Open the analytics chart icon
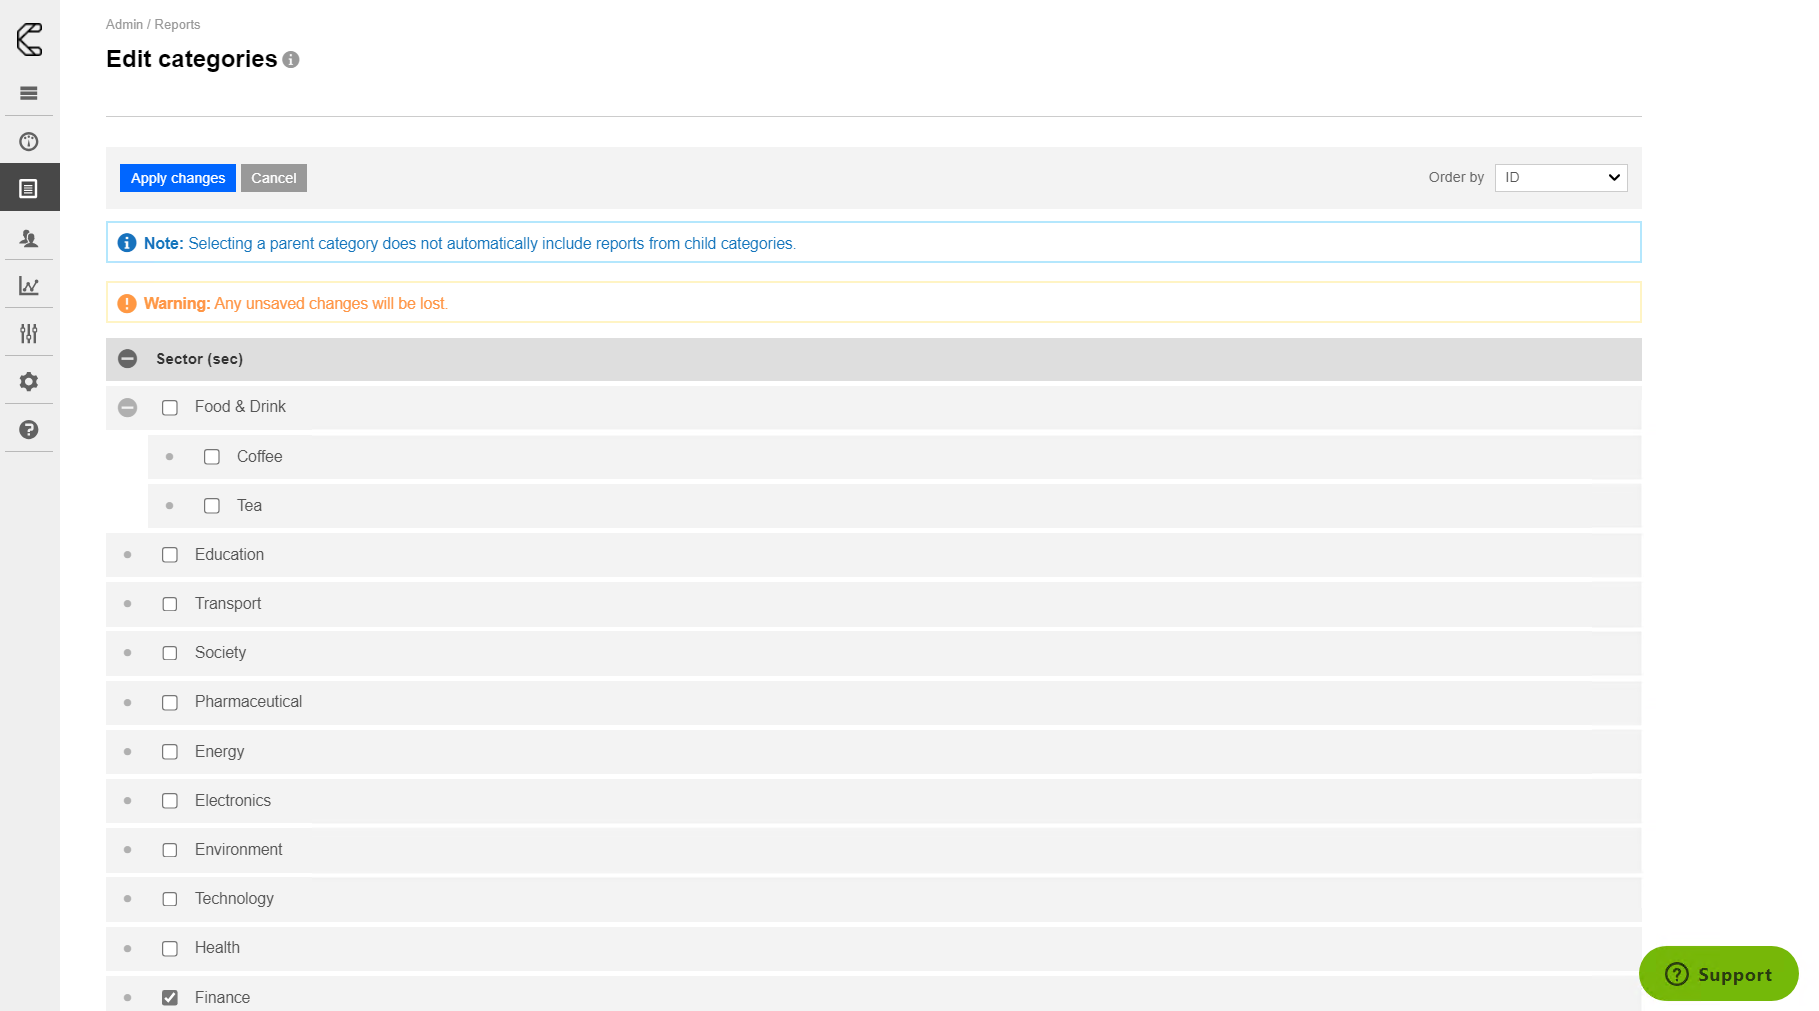The image size is (1819, 1011). coord(29,286)
